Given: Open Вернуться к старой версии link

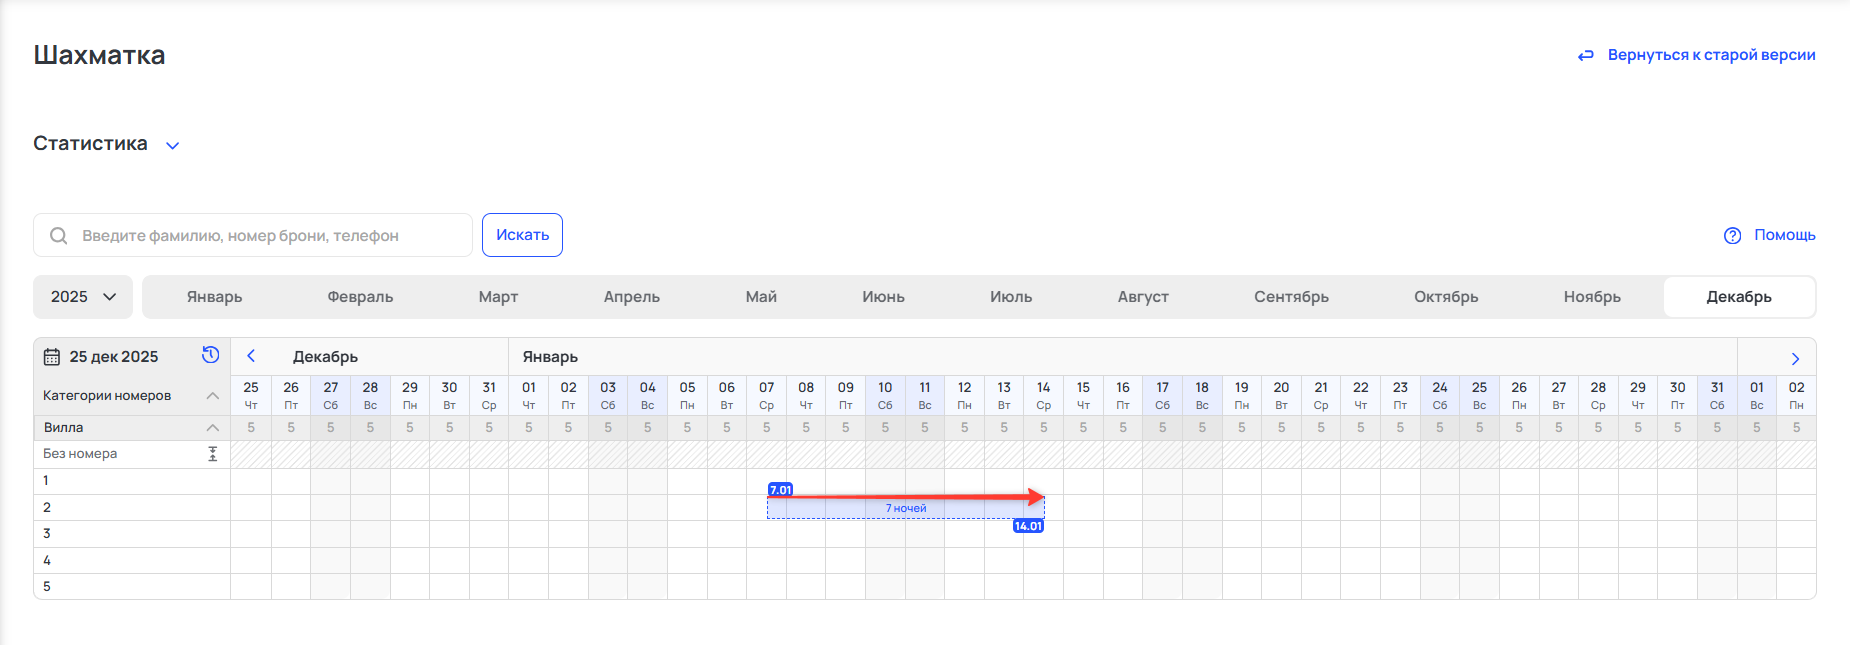Looking at the screenshot, I should [x=1711, y=55].
